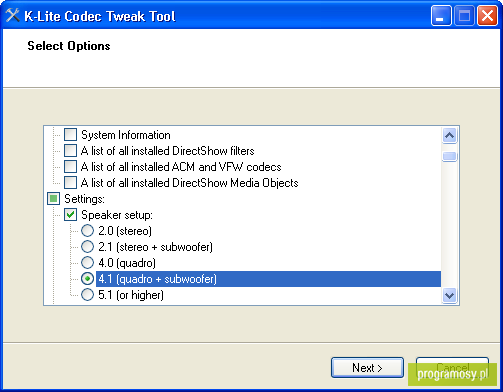Click the scrollbar thumb in the options list

click(449, 156)
